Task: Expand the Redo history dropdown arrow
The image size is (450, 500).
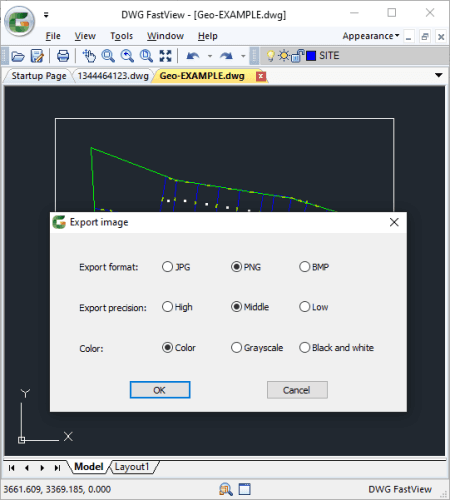Action: (x=243, y=56)
